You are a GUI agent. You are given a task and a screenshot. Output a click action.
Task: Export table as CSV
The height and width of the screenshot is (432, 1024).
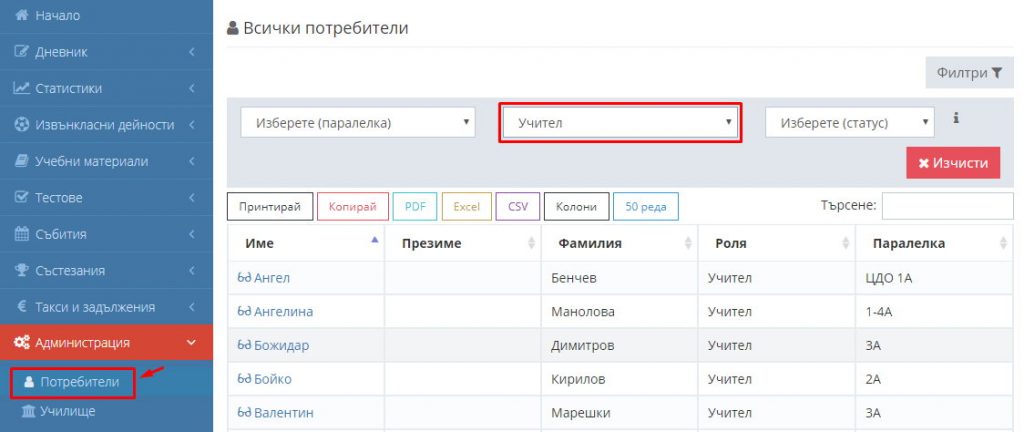(518, 207)
